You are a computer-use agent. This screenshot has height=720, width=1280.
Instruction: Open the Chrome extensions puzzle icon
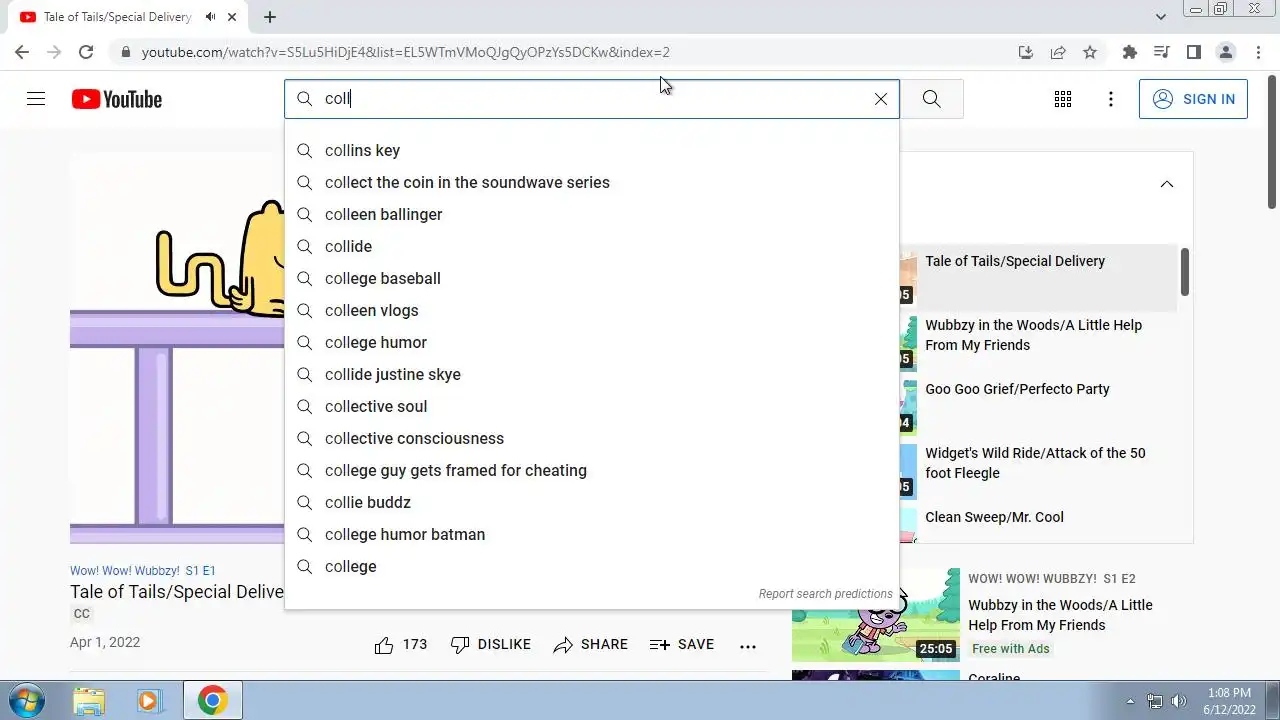1130,52
